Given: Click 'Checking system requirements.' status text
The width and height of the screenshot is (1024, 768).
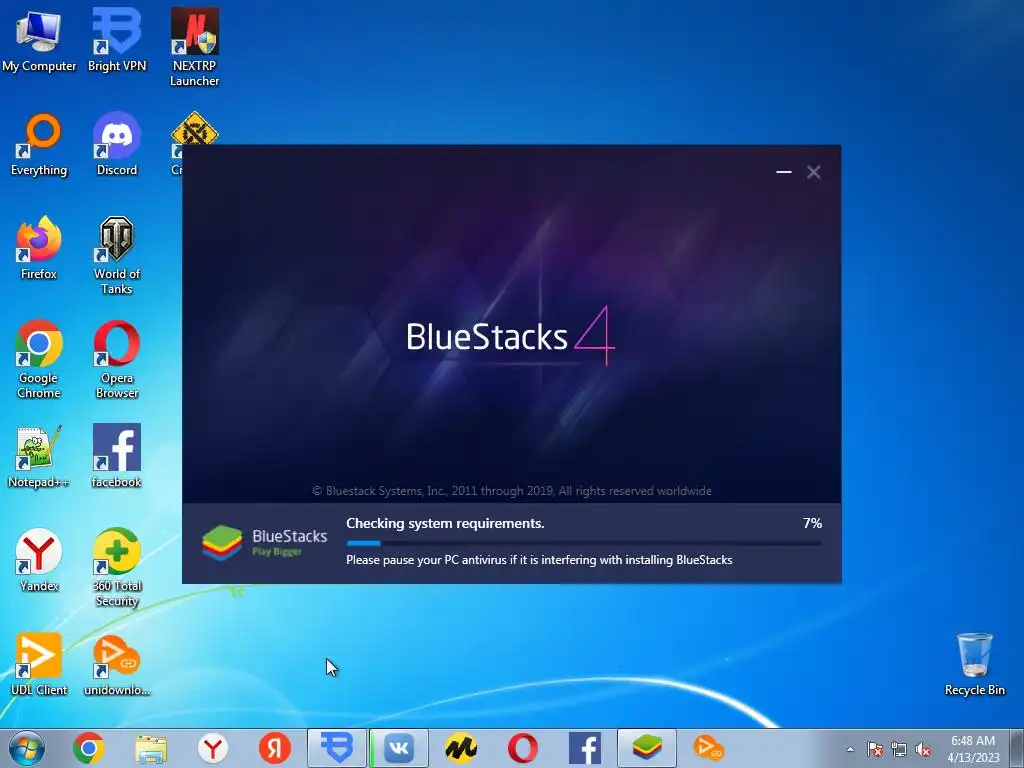Looking at the screenshot, I should point(445,523).
